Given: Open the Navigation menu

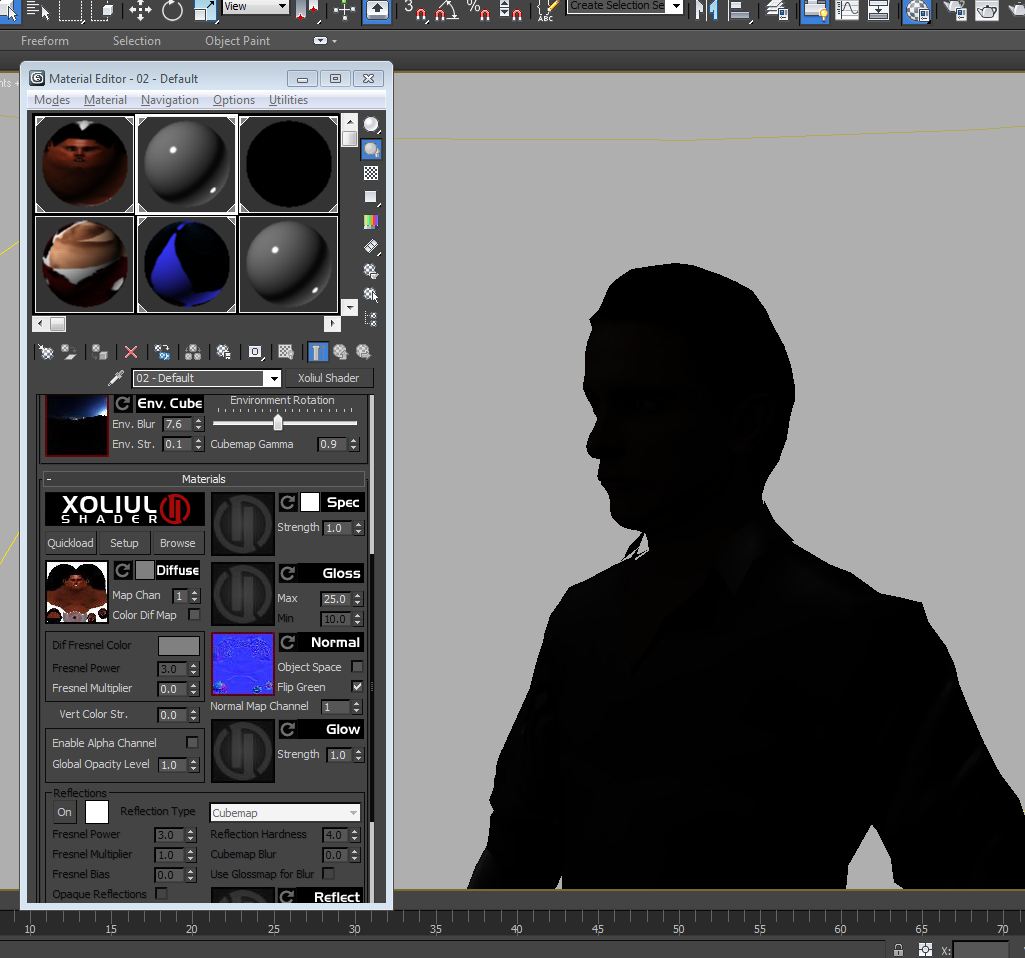Looking at the screenshot, I should pyautogui.click(x=169, y=100).
